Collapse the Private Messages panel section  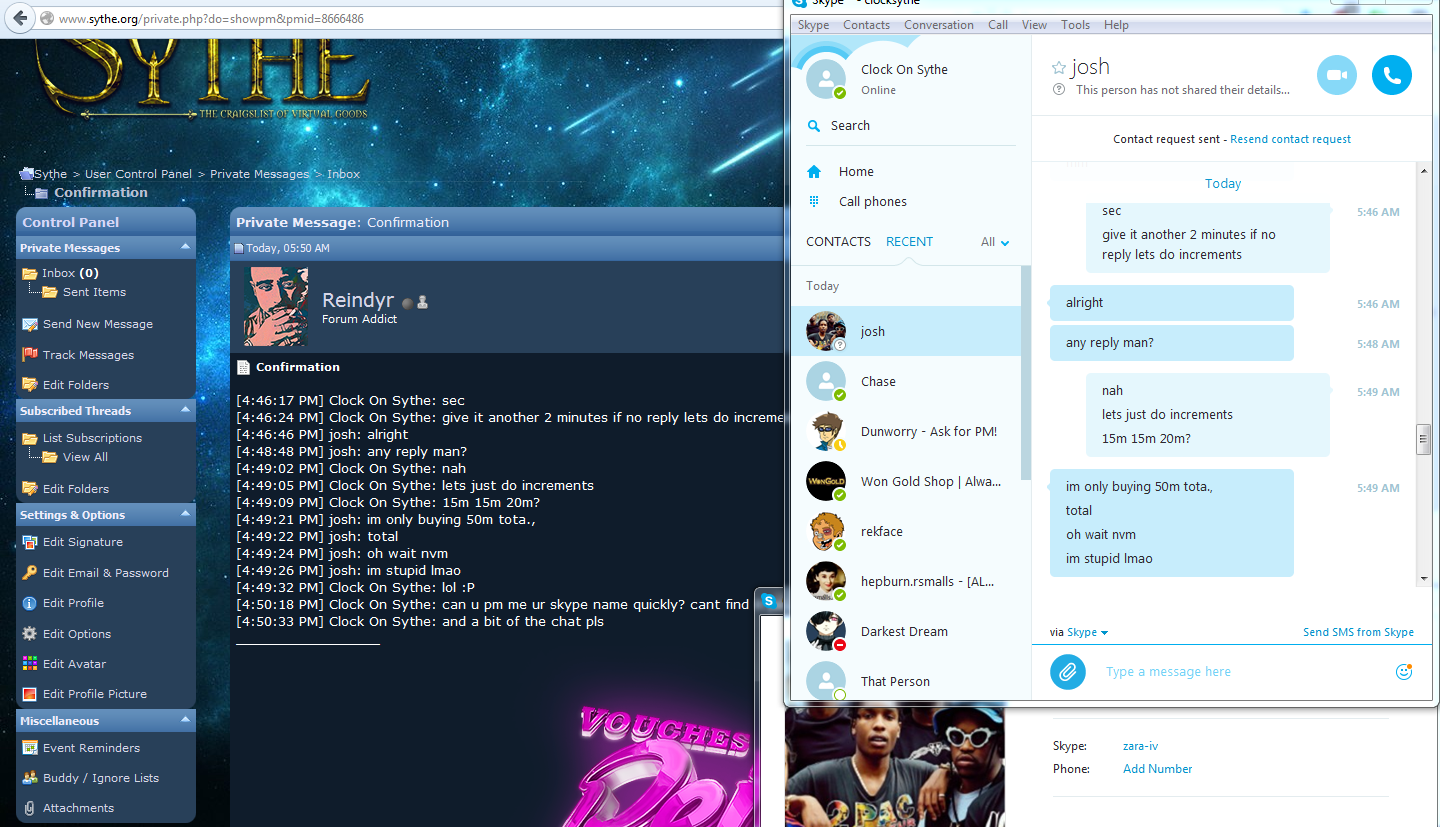[185, 247]
